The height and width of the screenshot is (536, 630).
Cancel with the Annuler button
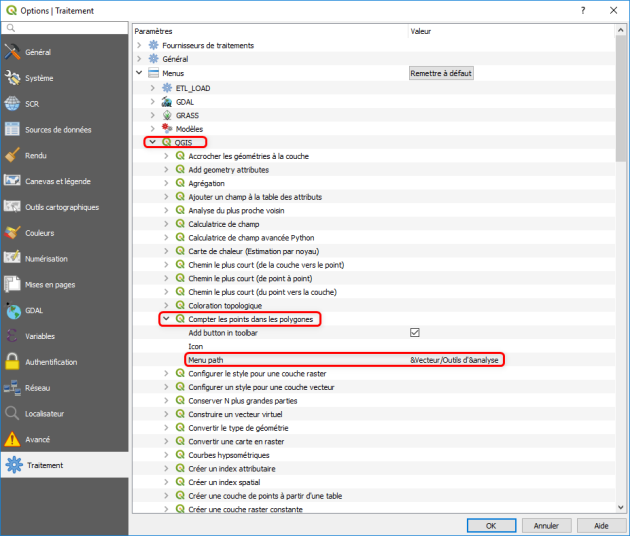[x=546, y=526]
